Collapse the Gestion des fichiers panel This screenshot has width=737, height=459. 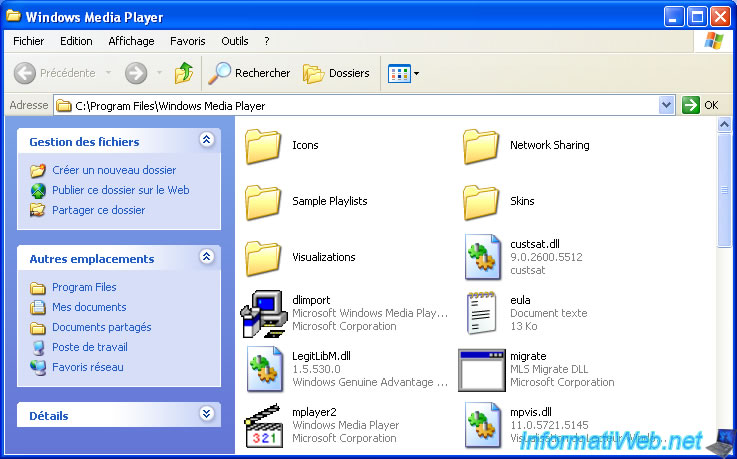coord(207,140)
